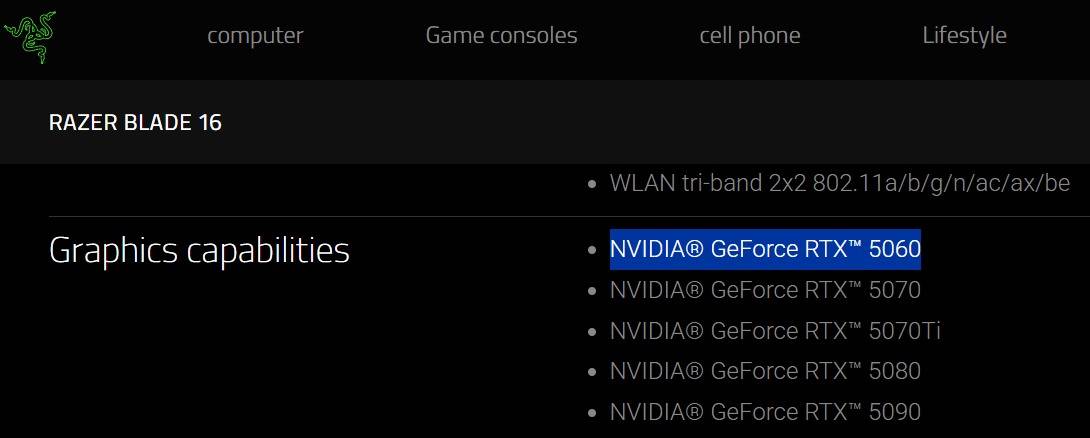Click the RAZER BLADE 16 title

tap(135, 123)
